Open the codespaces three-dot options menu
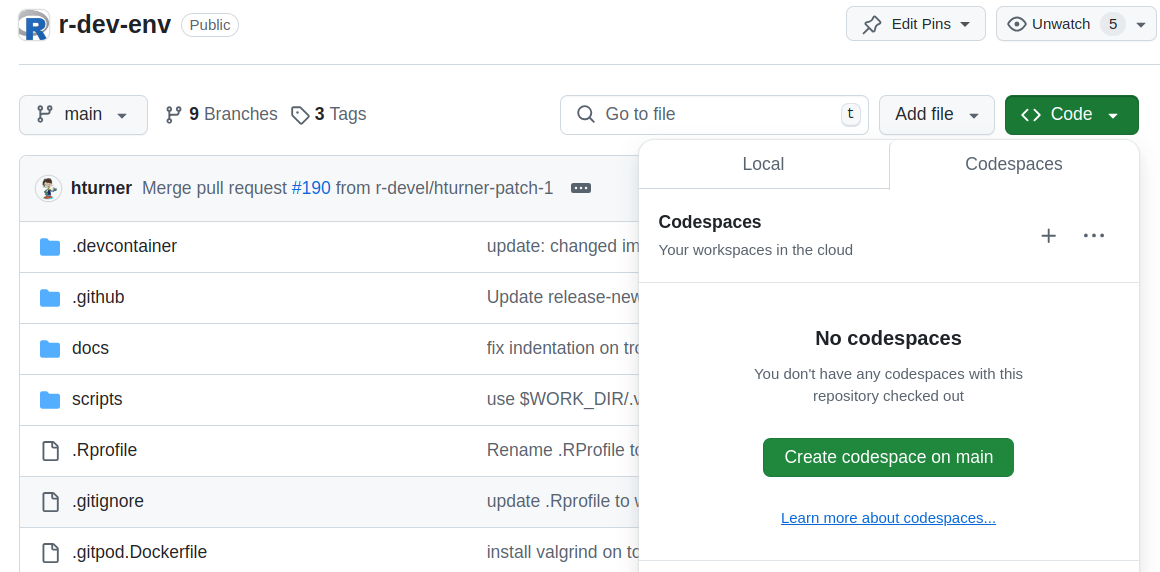Viewport: 1160px width, 572px height. [1094, 236]
